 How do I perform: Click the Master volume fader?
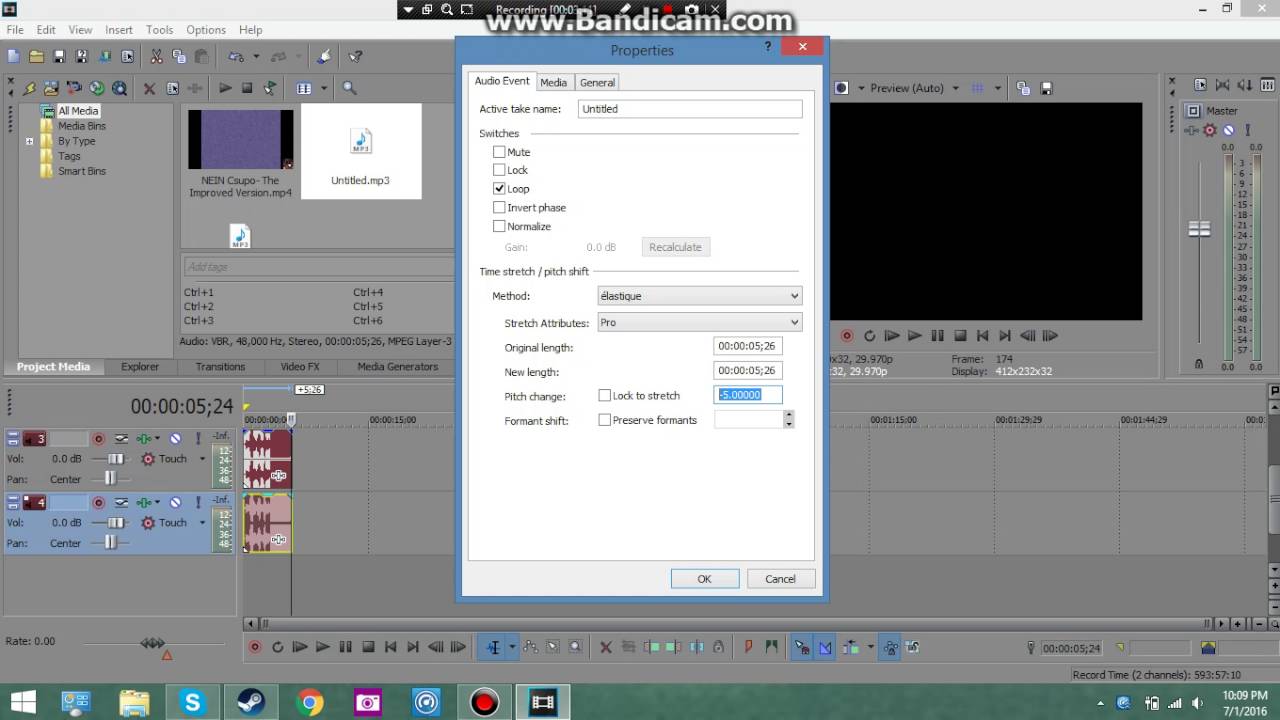click(x=1199, y=228)
